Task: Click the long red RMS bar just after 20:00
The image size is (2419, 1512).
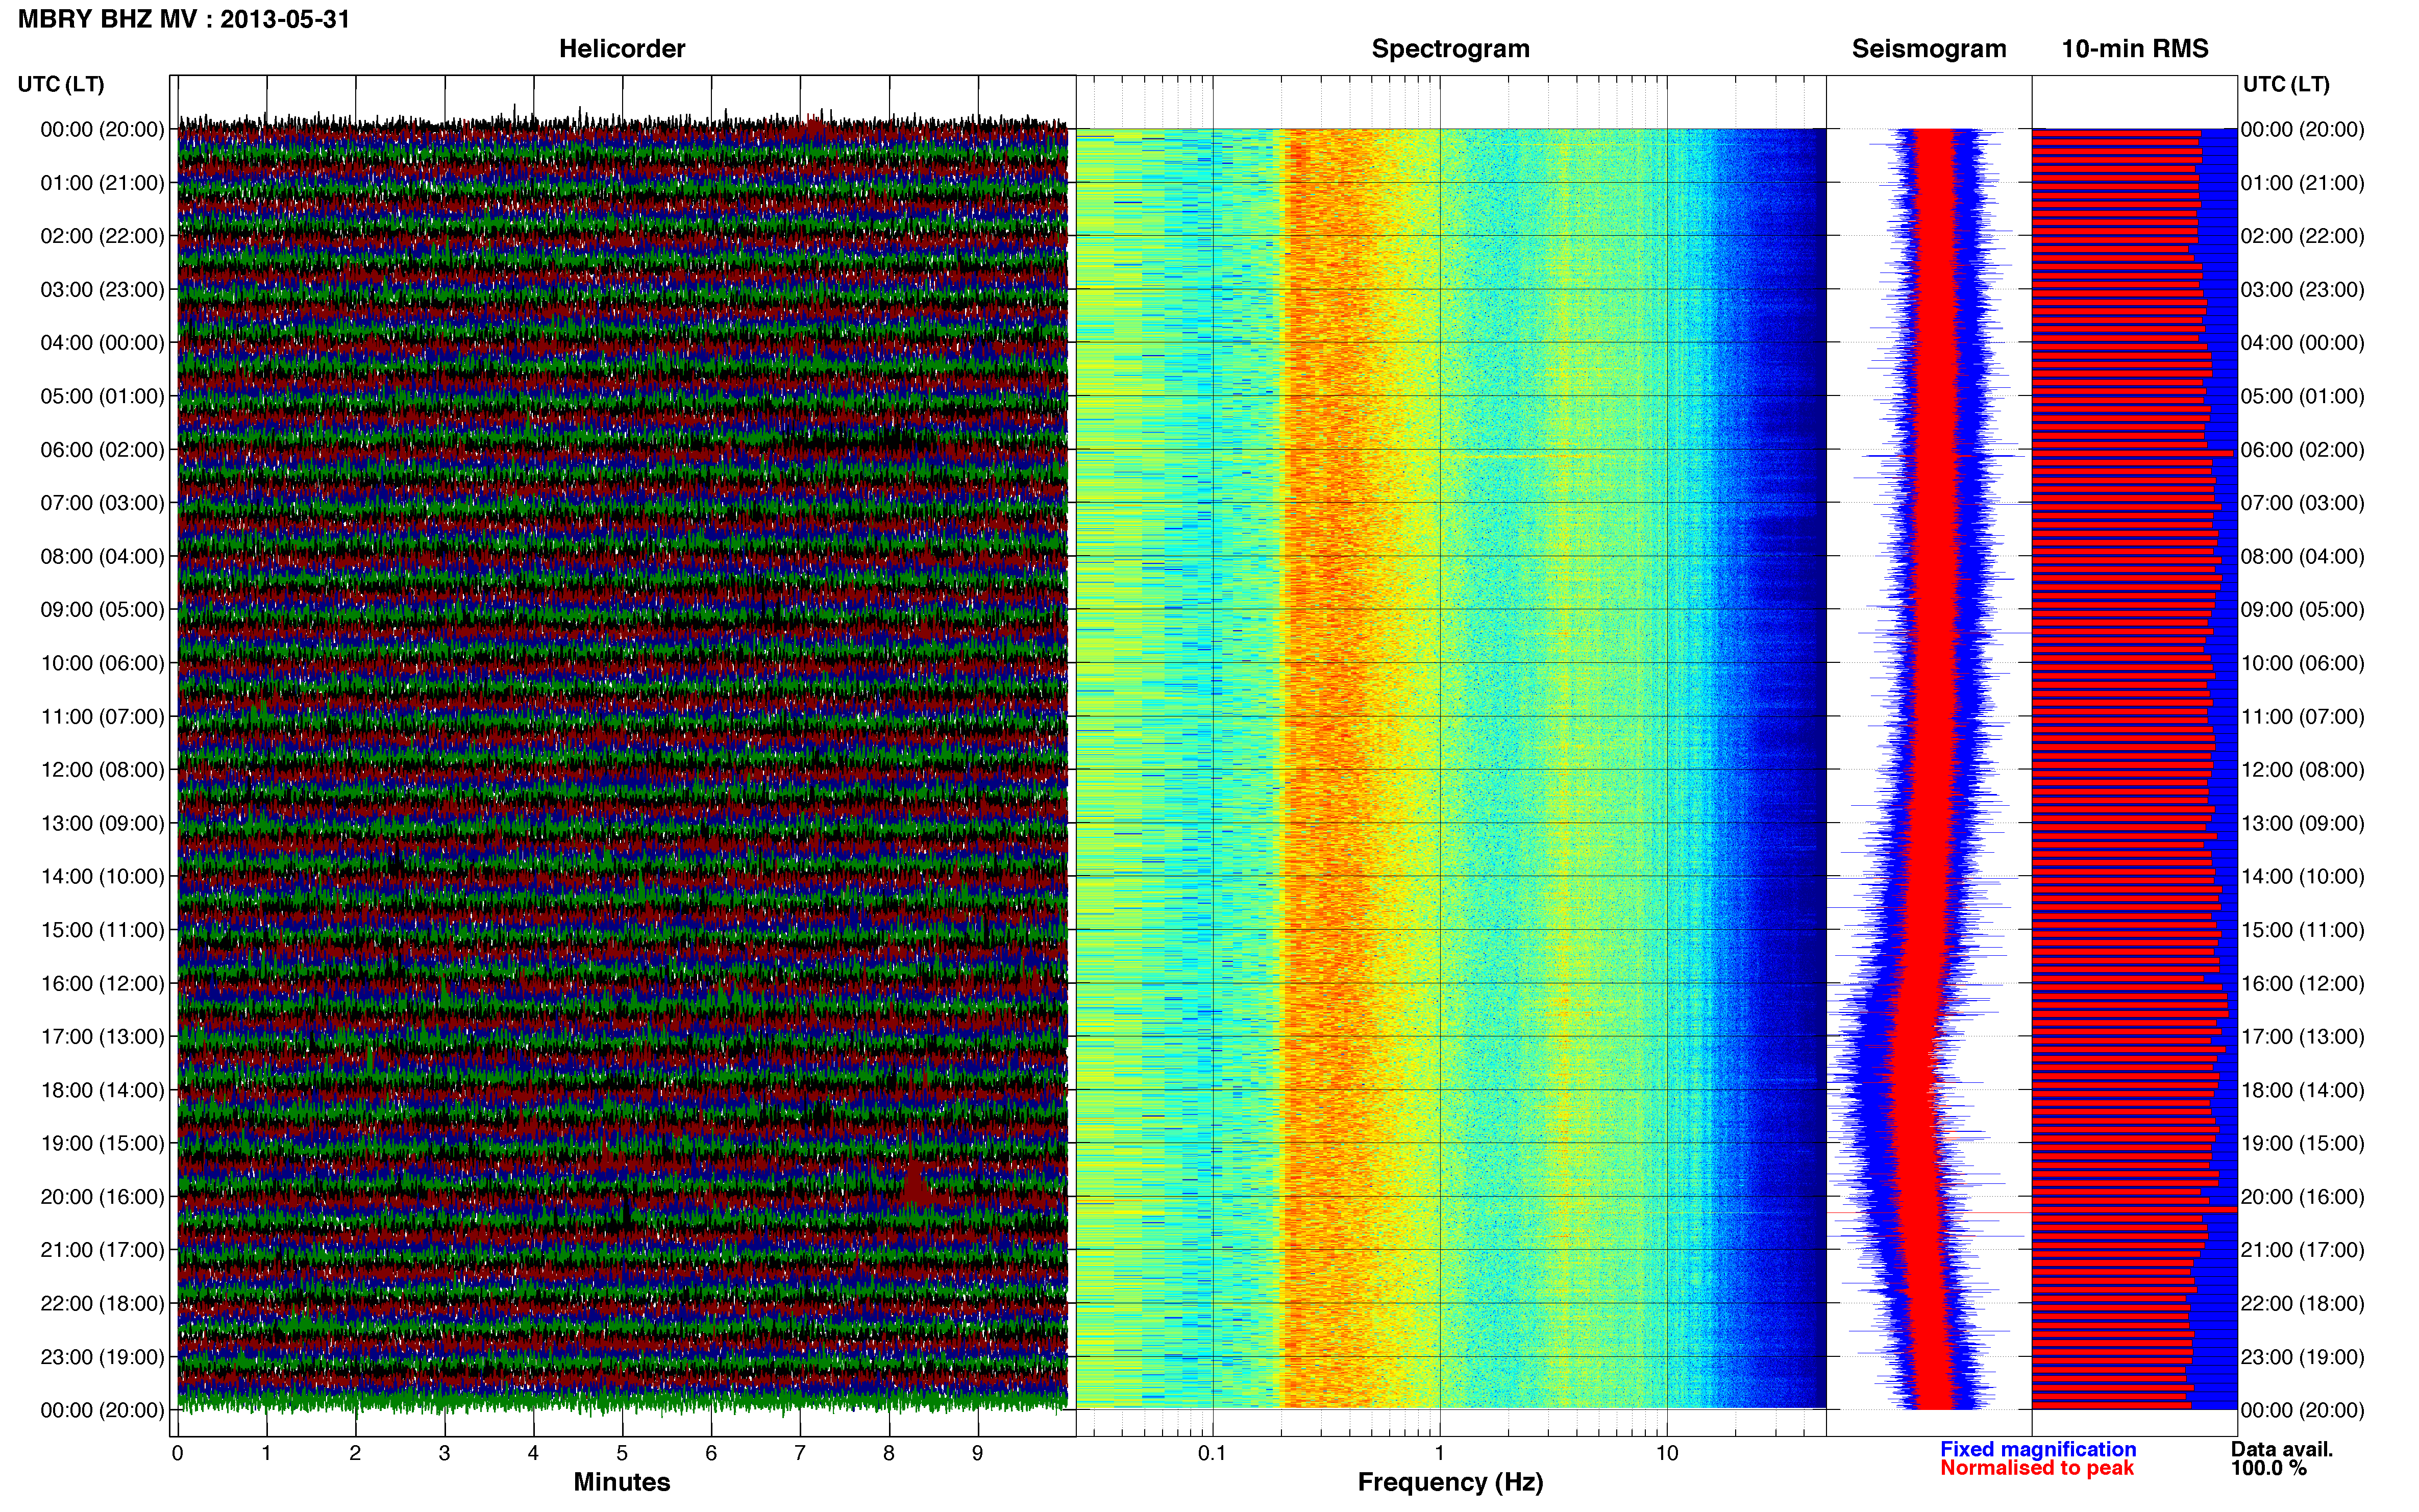Action: point(2134,1210)
